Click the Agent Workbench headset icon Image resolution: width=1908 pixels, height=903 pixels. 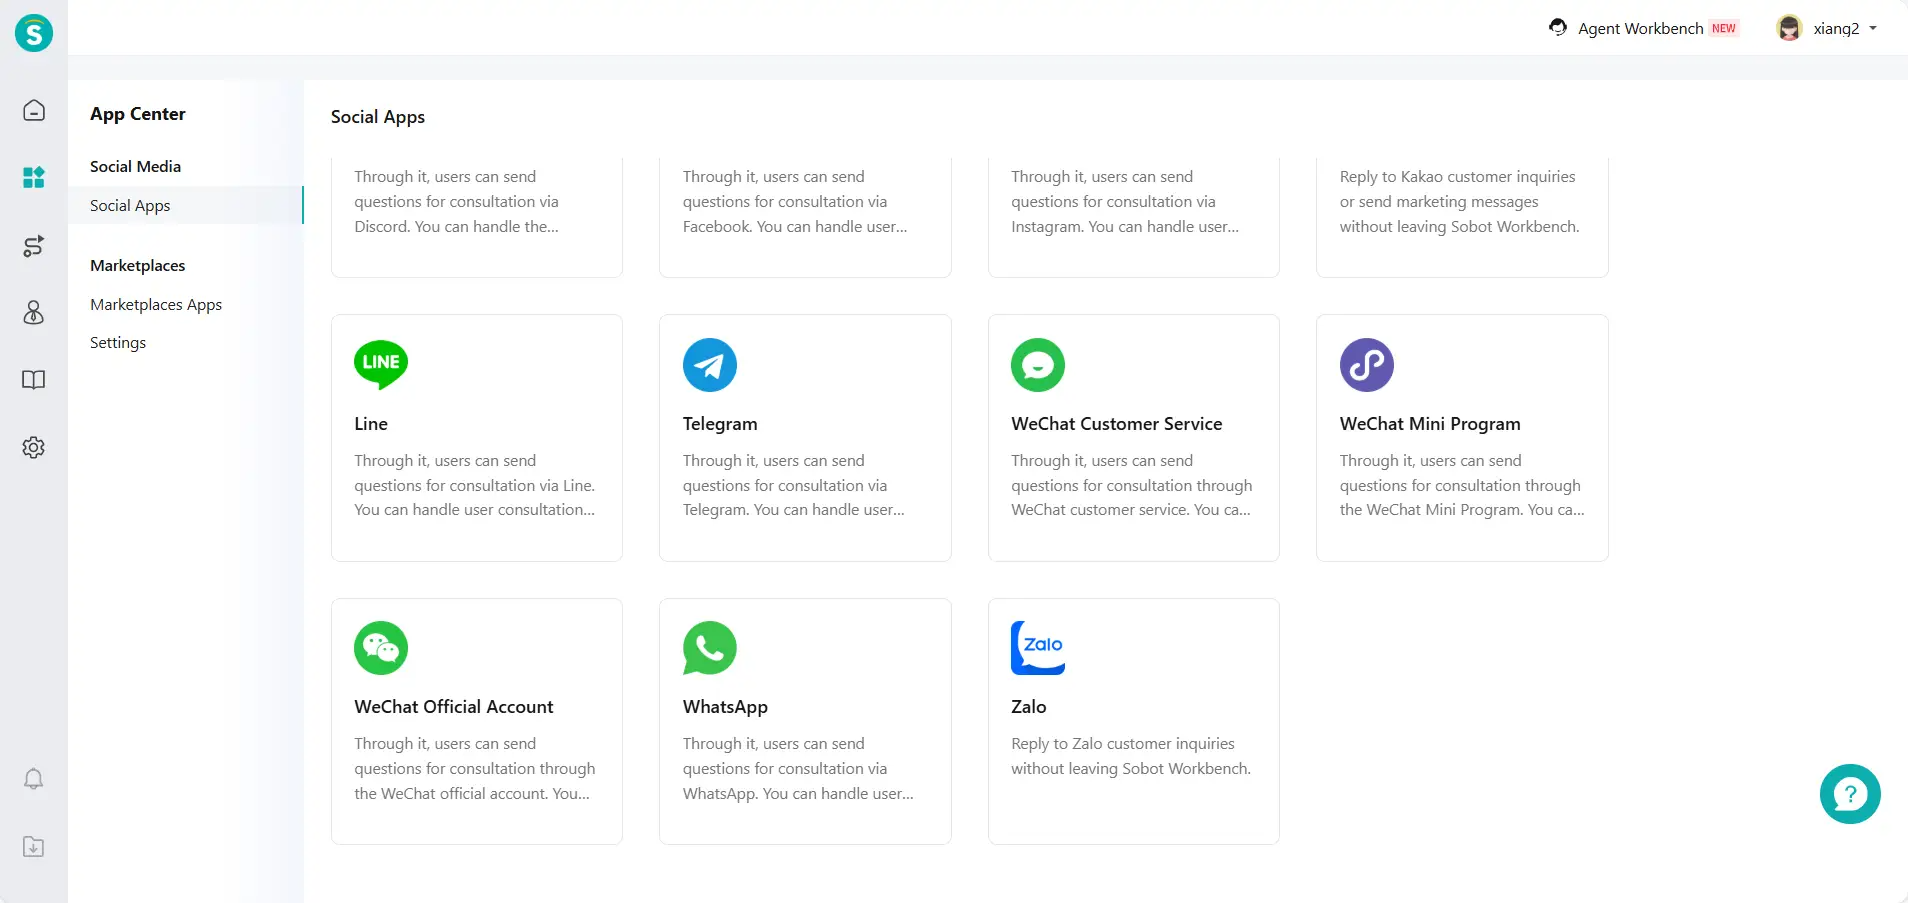click(x=1558, y=28)
